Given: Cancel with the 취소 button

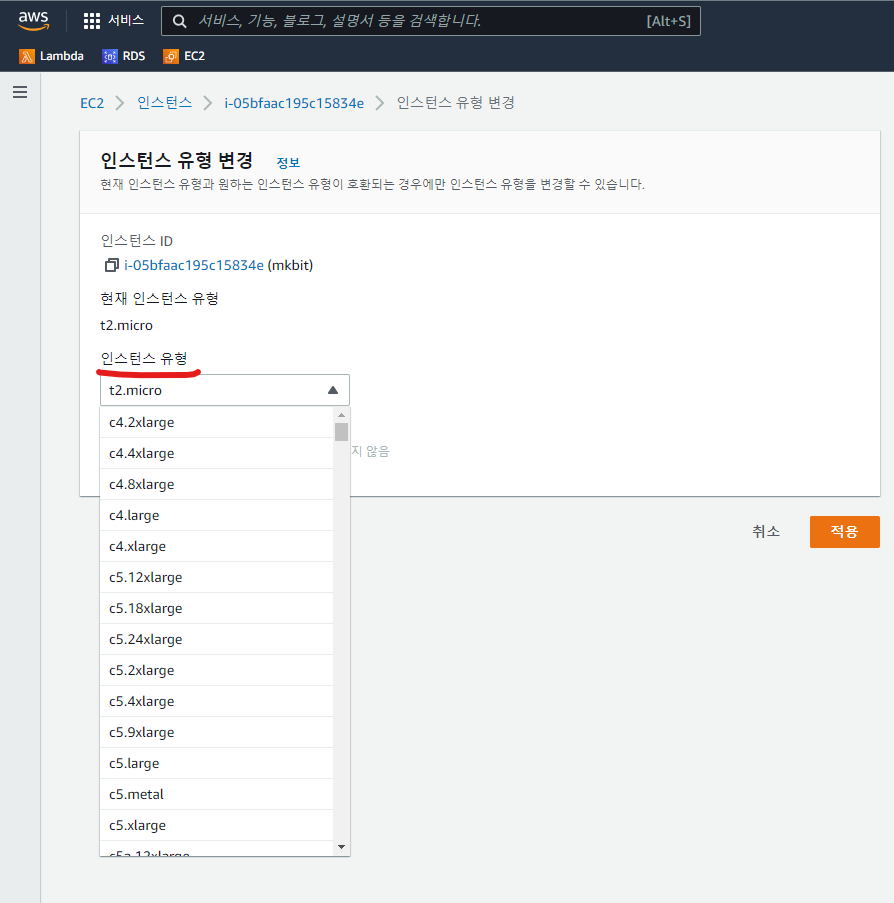Looking at the screenshot, I should [766, 532].
